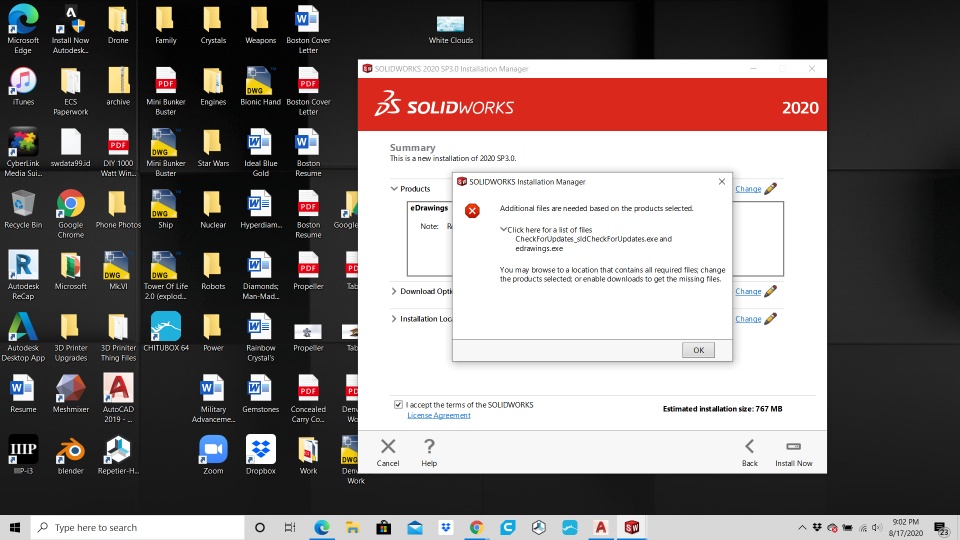960x540 pixels.
Task: Select the iTunes desktop icon
Action: tap(23, 86)
